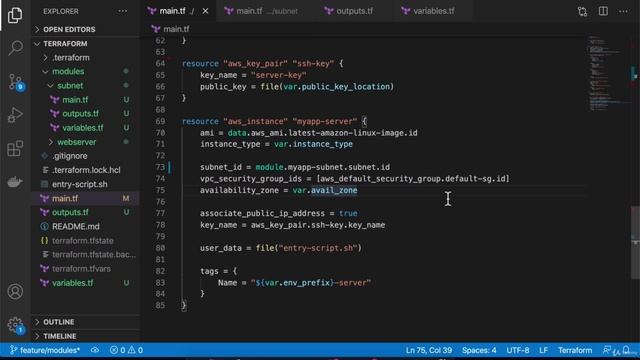This screenshot has height=360, width=640.
Task: Open README.md file
Action: [x=85, y=227]
